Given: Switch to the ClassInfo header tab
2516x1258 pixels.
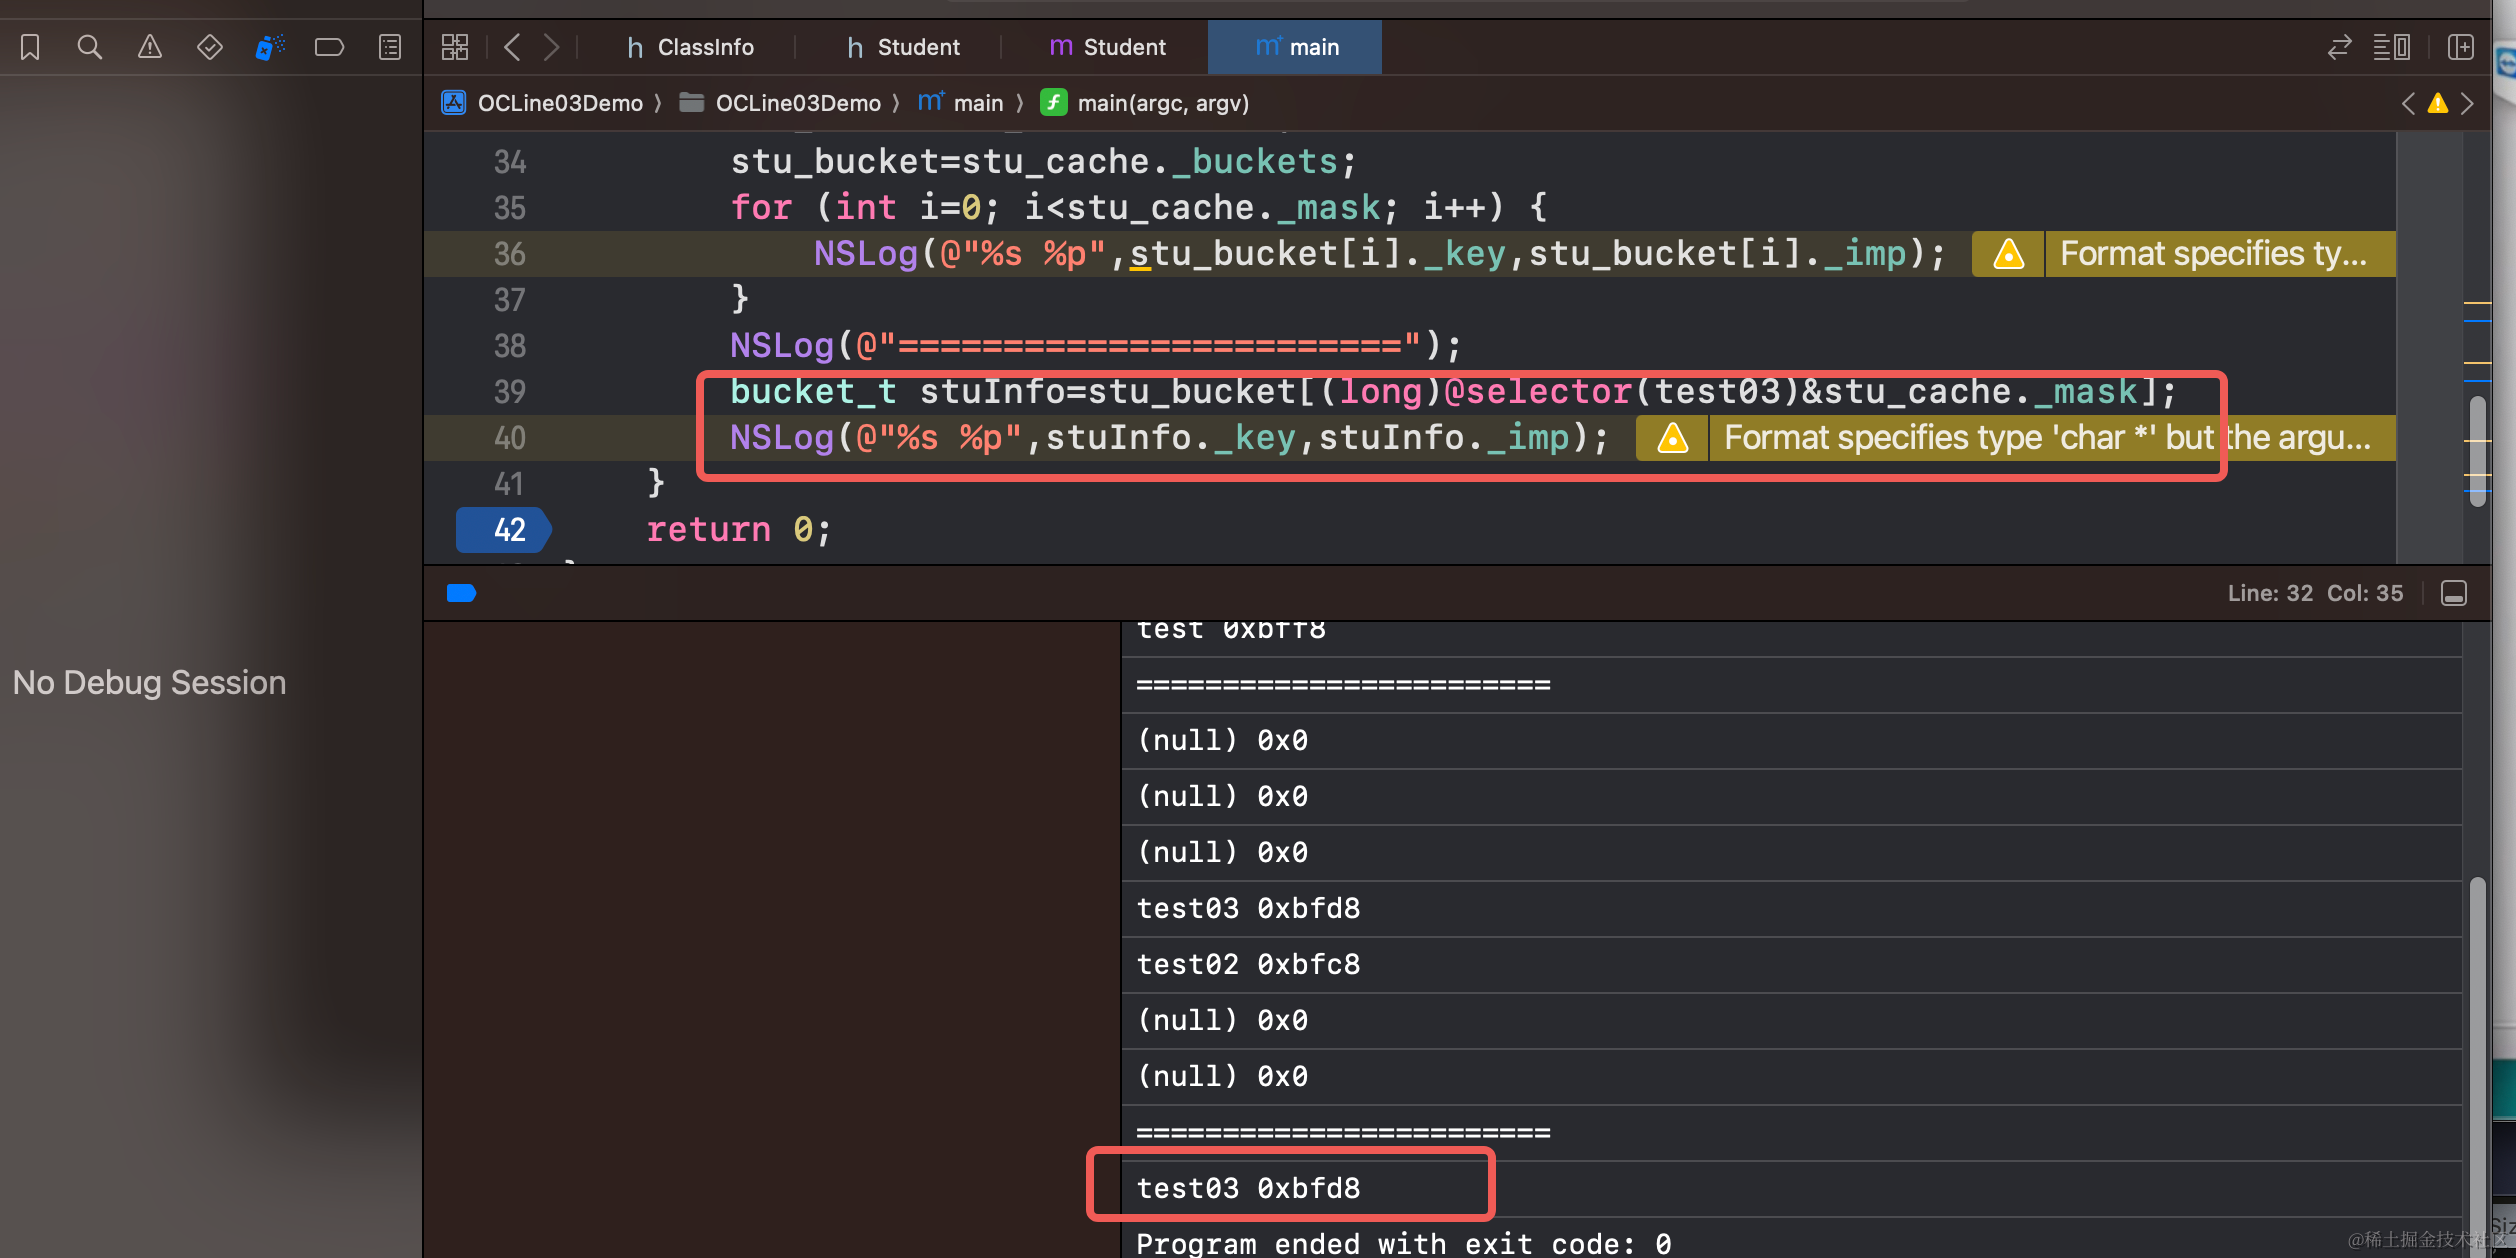Looking at the screenshot, I should click(690, 47).
